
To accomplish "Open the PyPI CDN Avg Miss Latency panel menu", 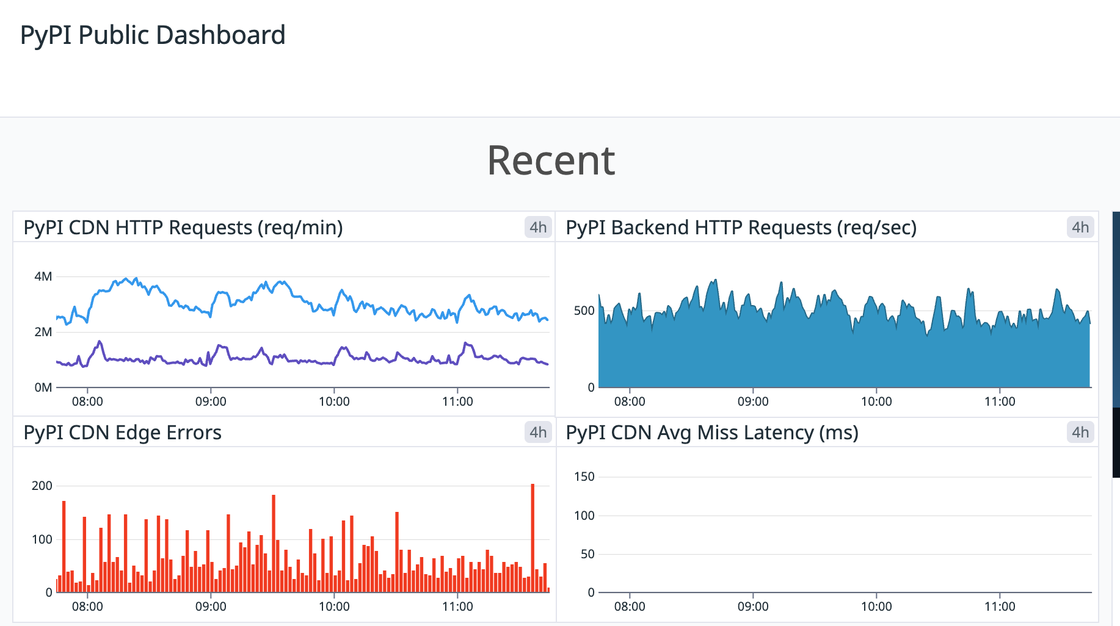I will (710, 432).
